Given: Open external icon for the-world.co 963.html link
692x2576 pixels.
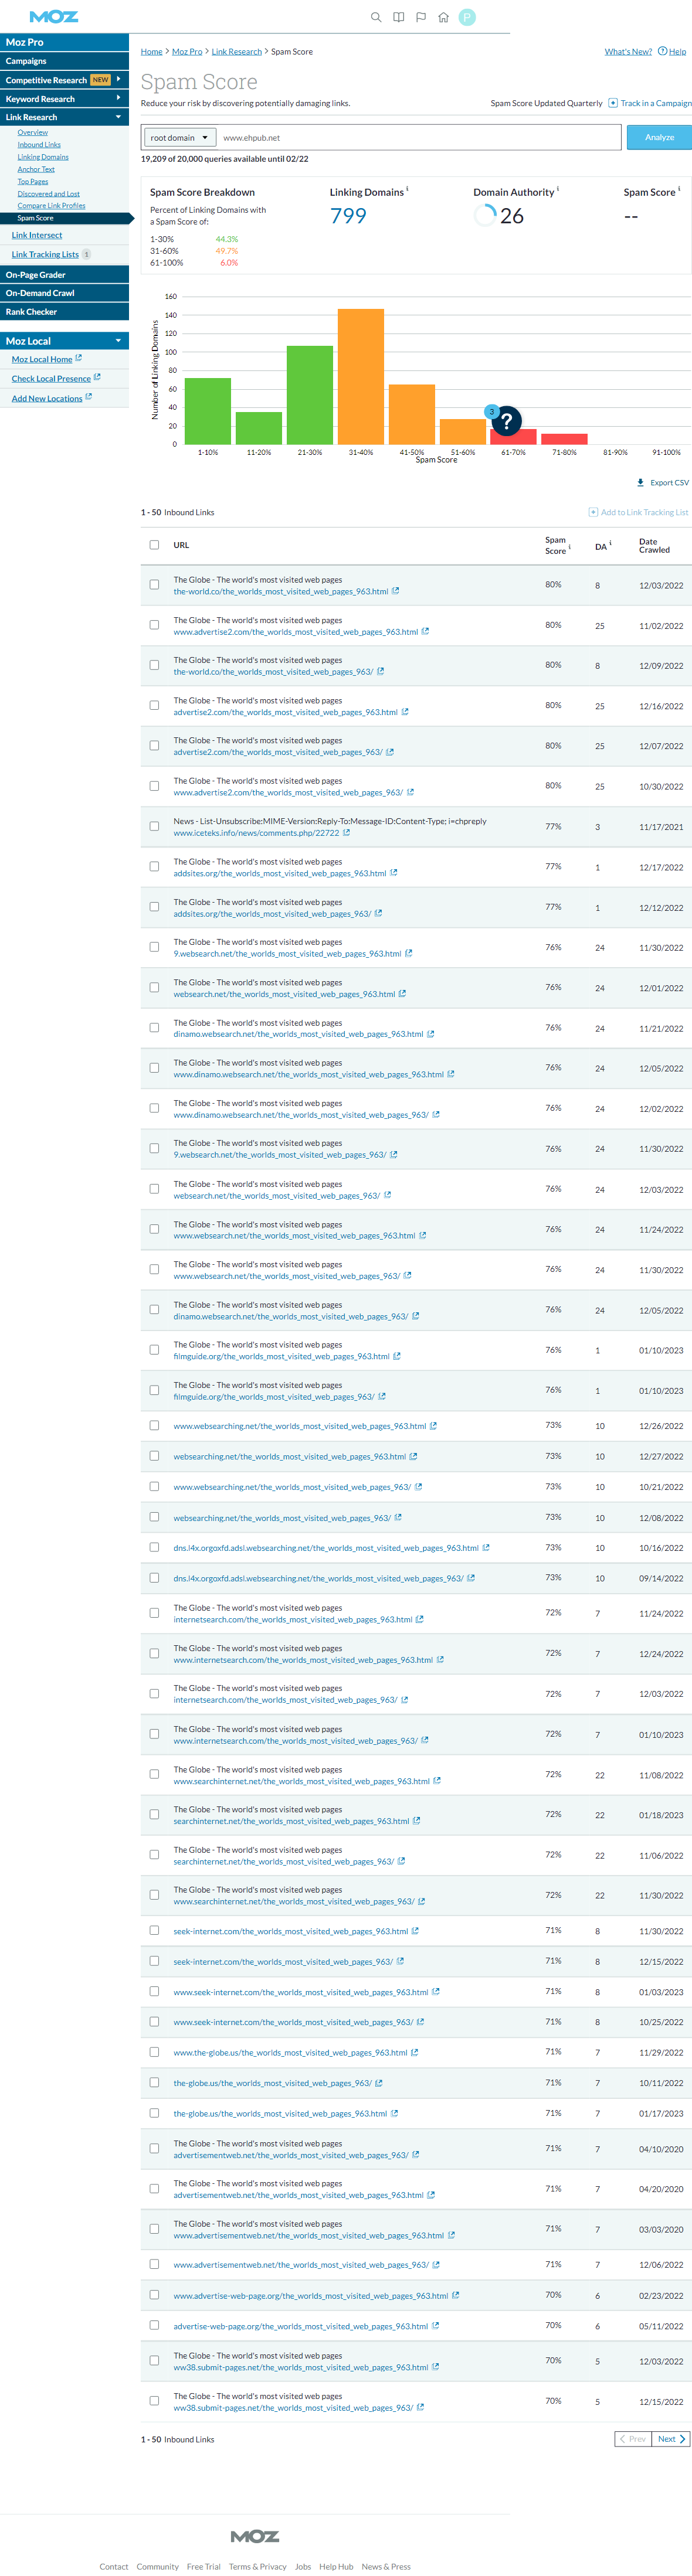Looking at the screenshot, I should [x=396, y=591].
